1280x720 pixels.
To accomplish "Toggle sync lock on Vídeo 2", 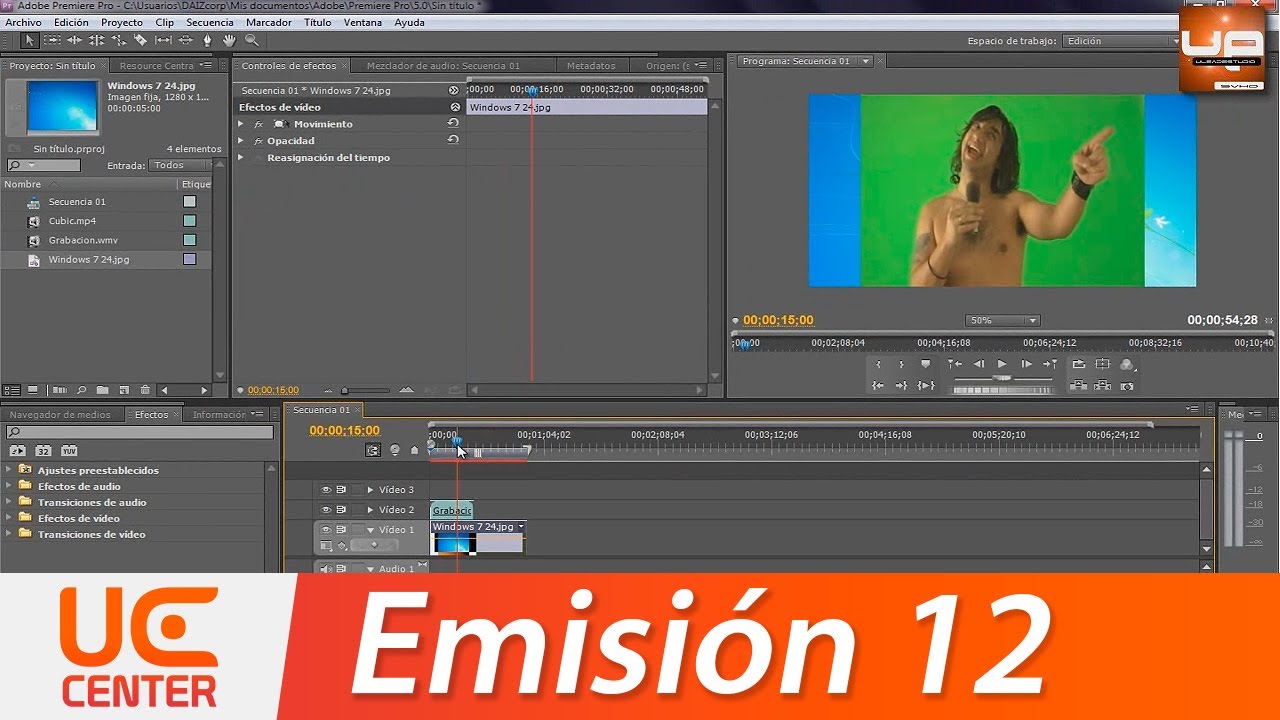I will tap(341, 510).
